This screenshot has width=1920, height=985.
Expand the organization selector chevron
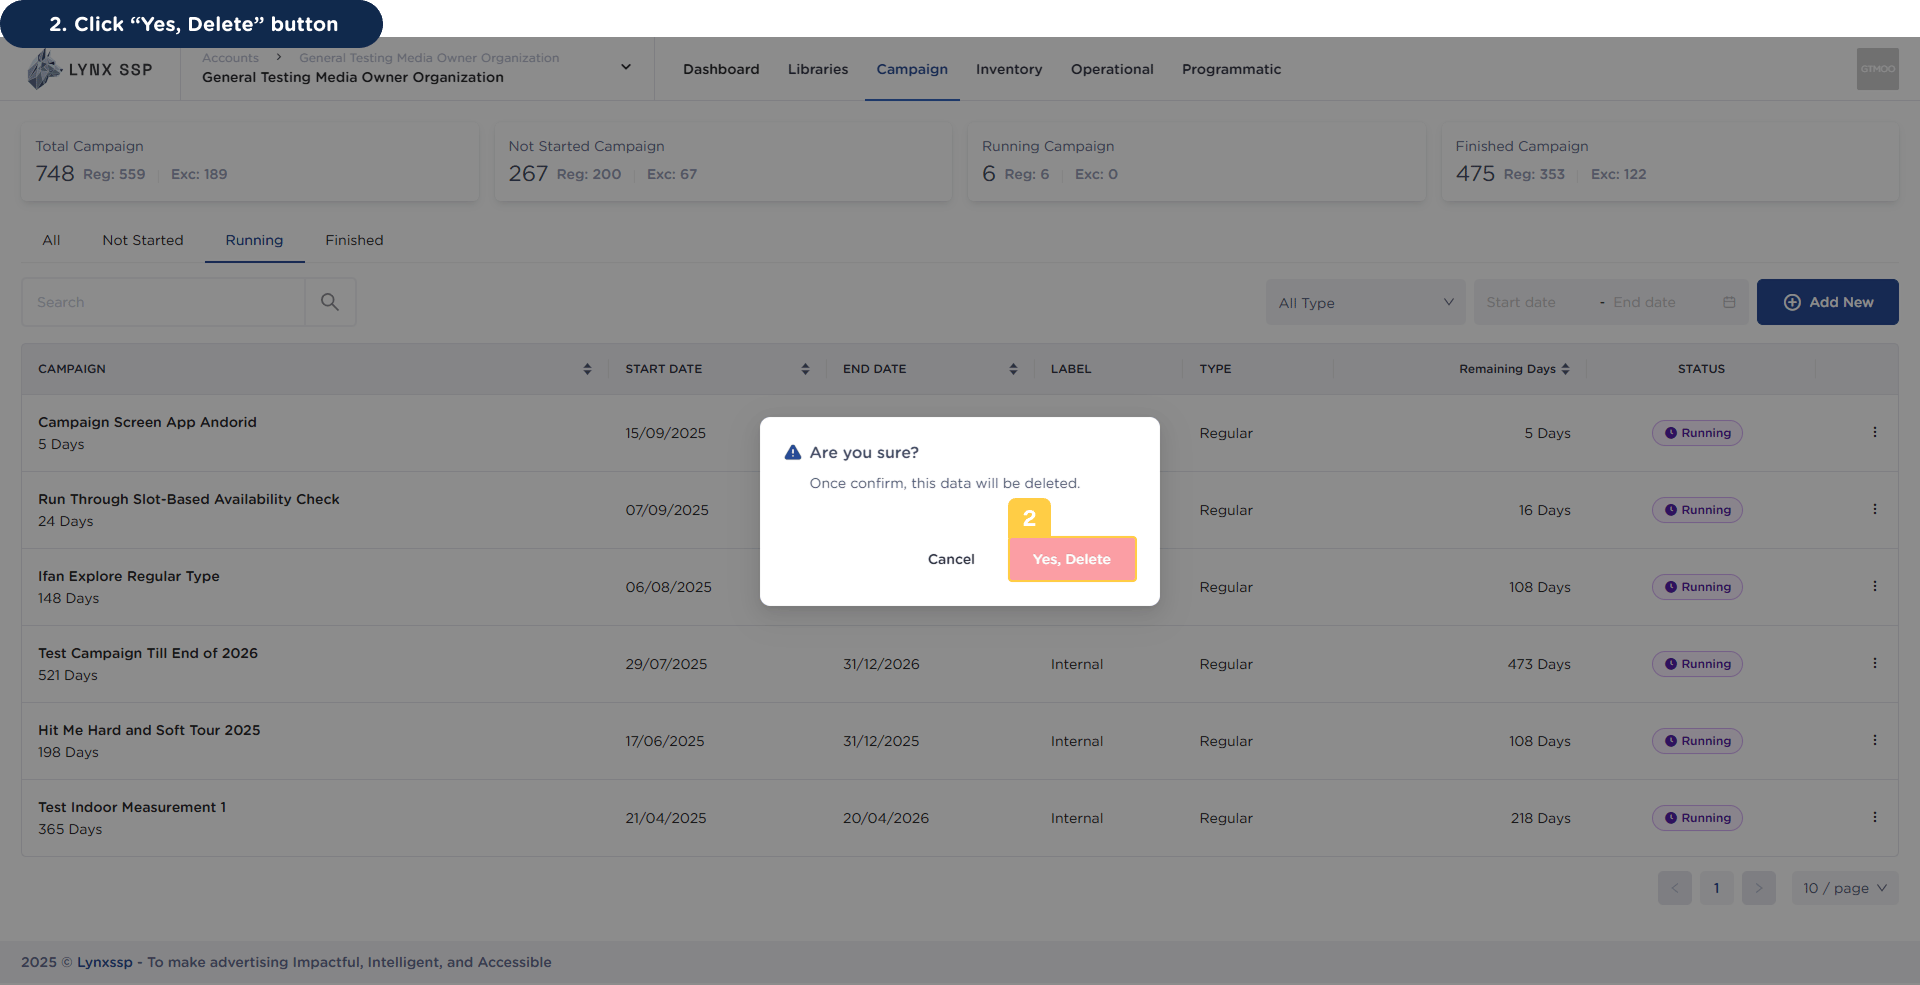pyautogui.click(x=626, y=67)
